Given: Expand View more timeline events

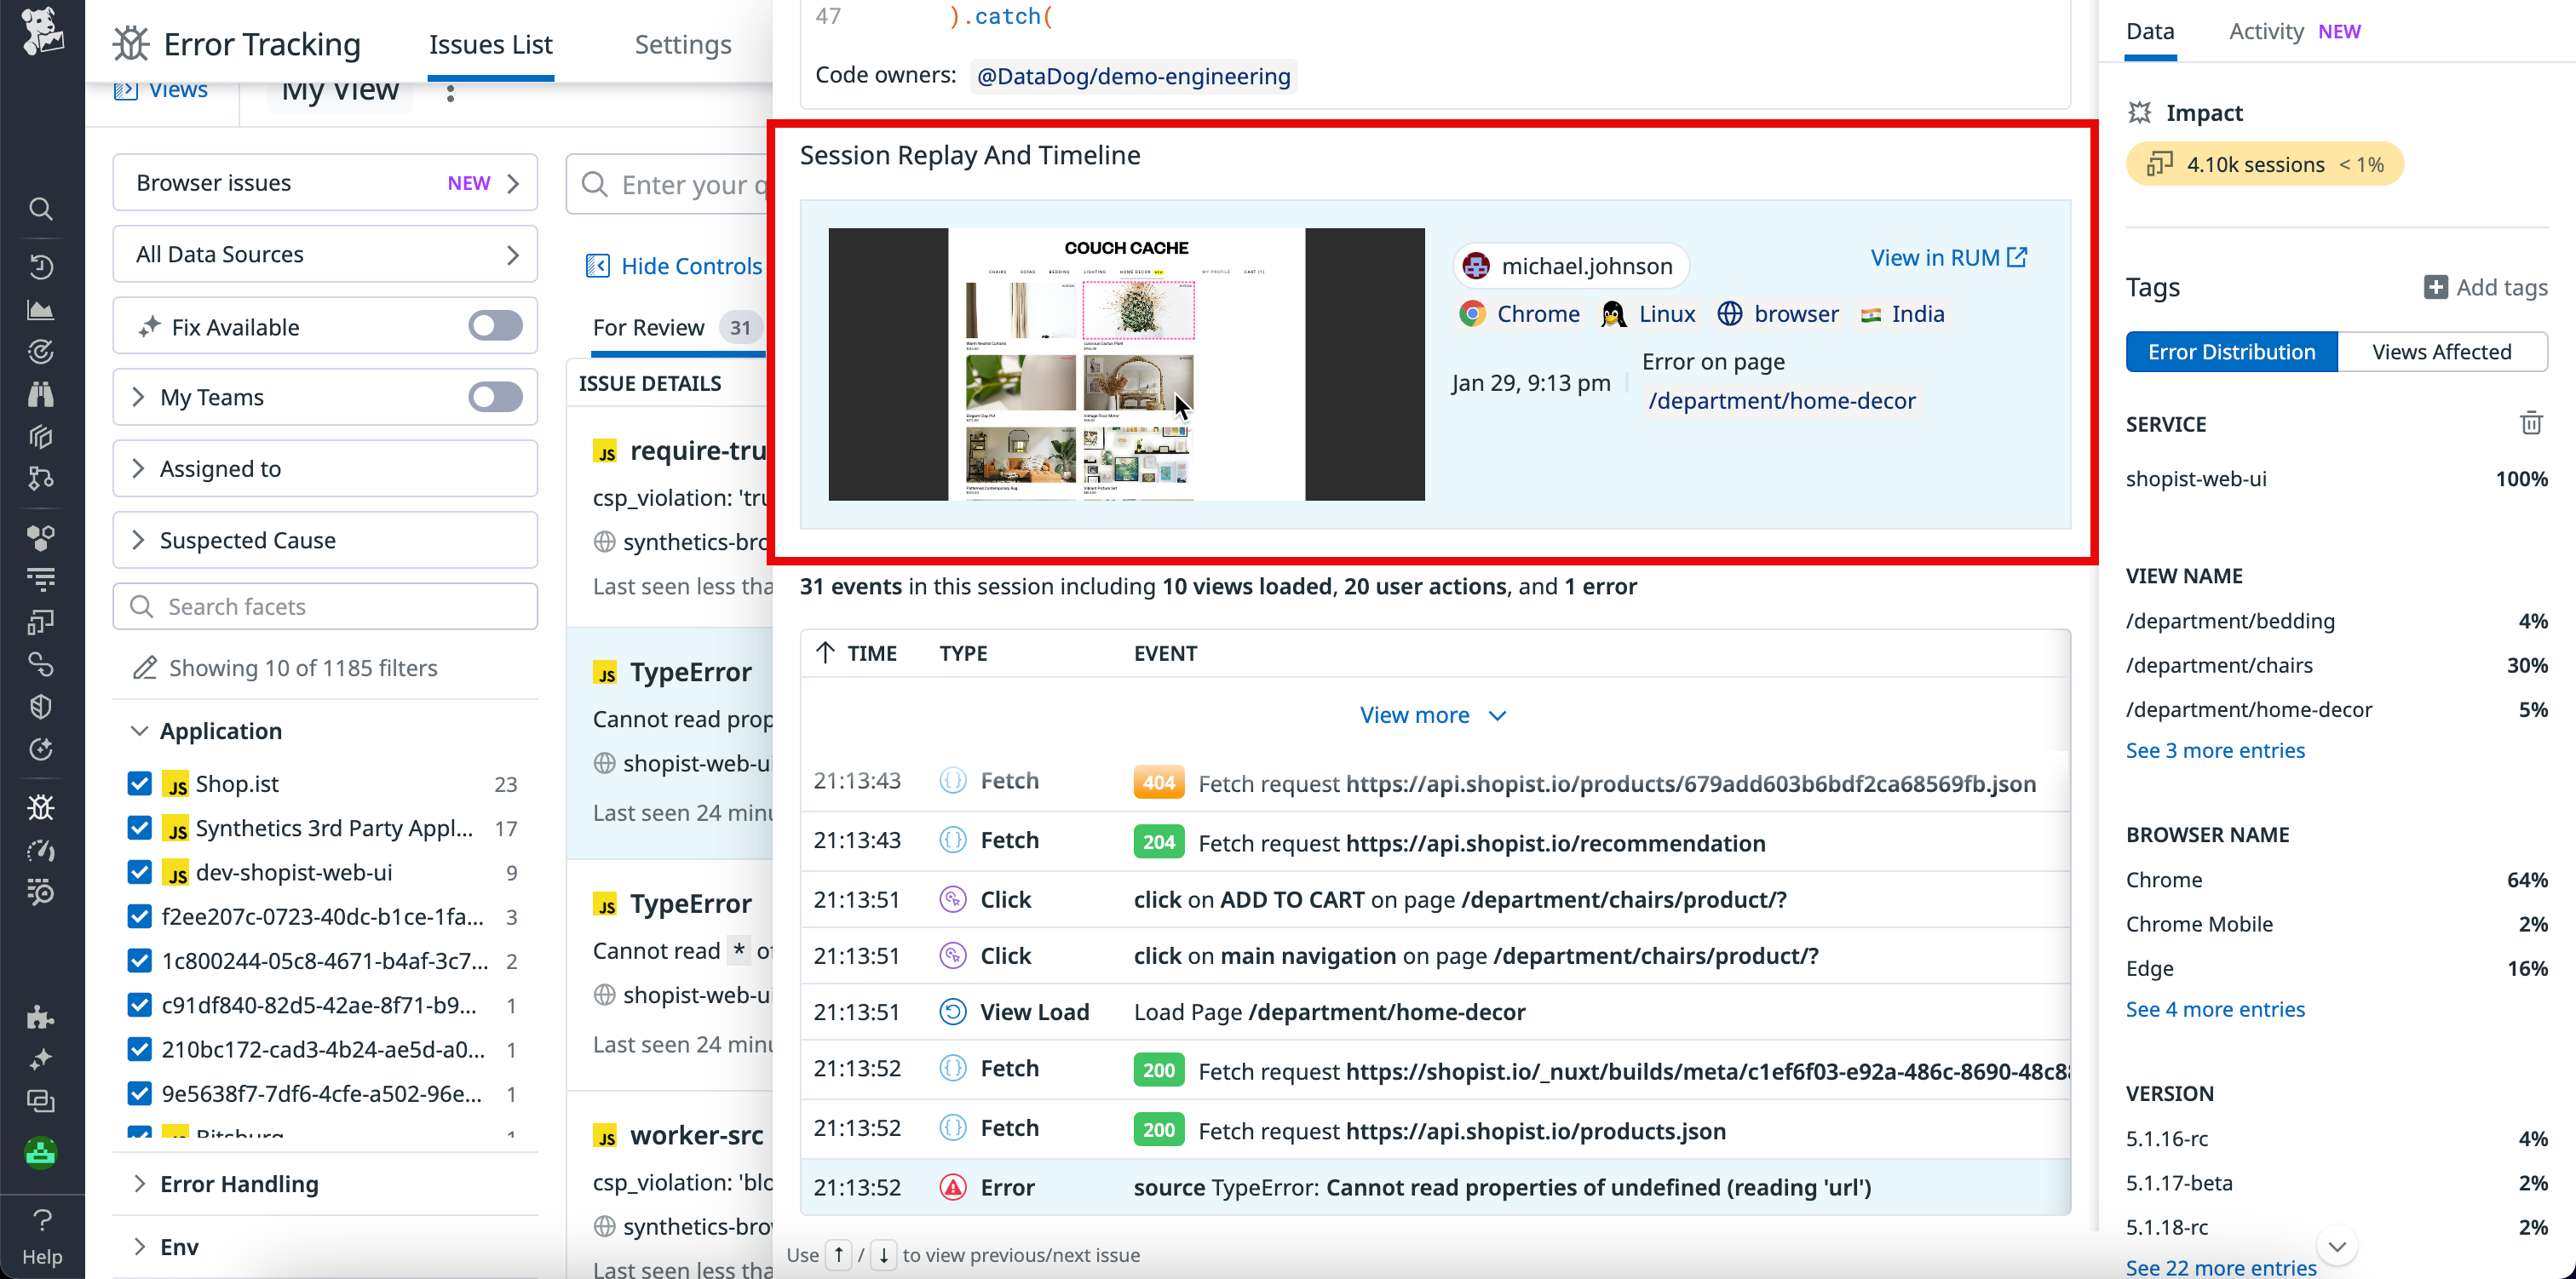Looking at the screenshot, I should click(x=1433, y=715).
